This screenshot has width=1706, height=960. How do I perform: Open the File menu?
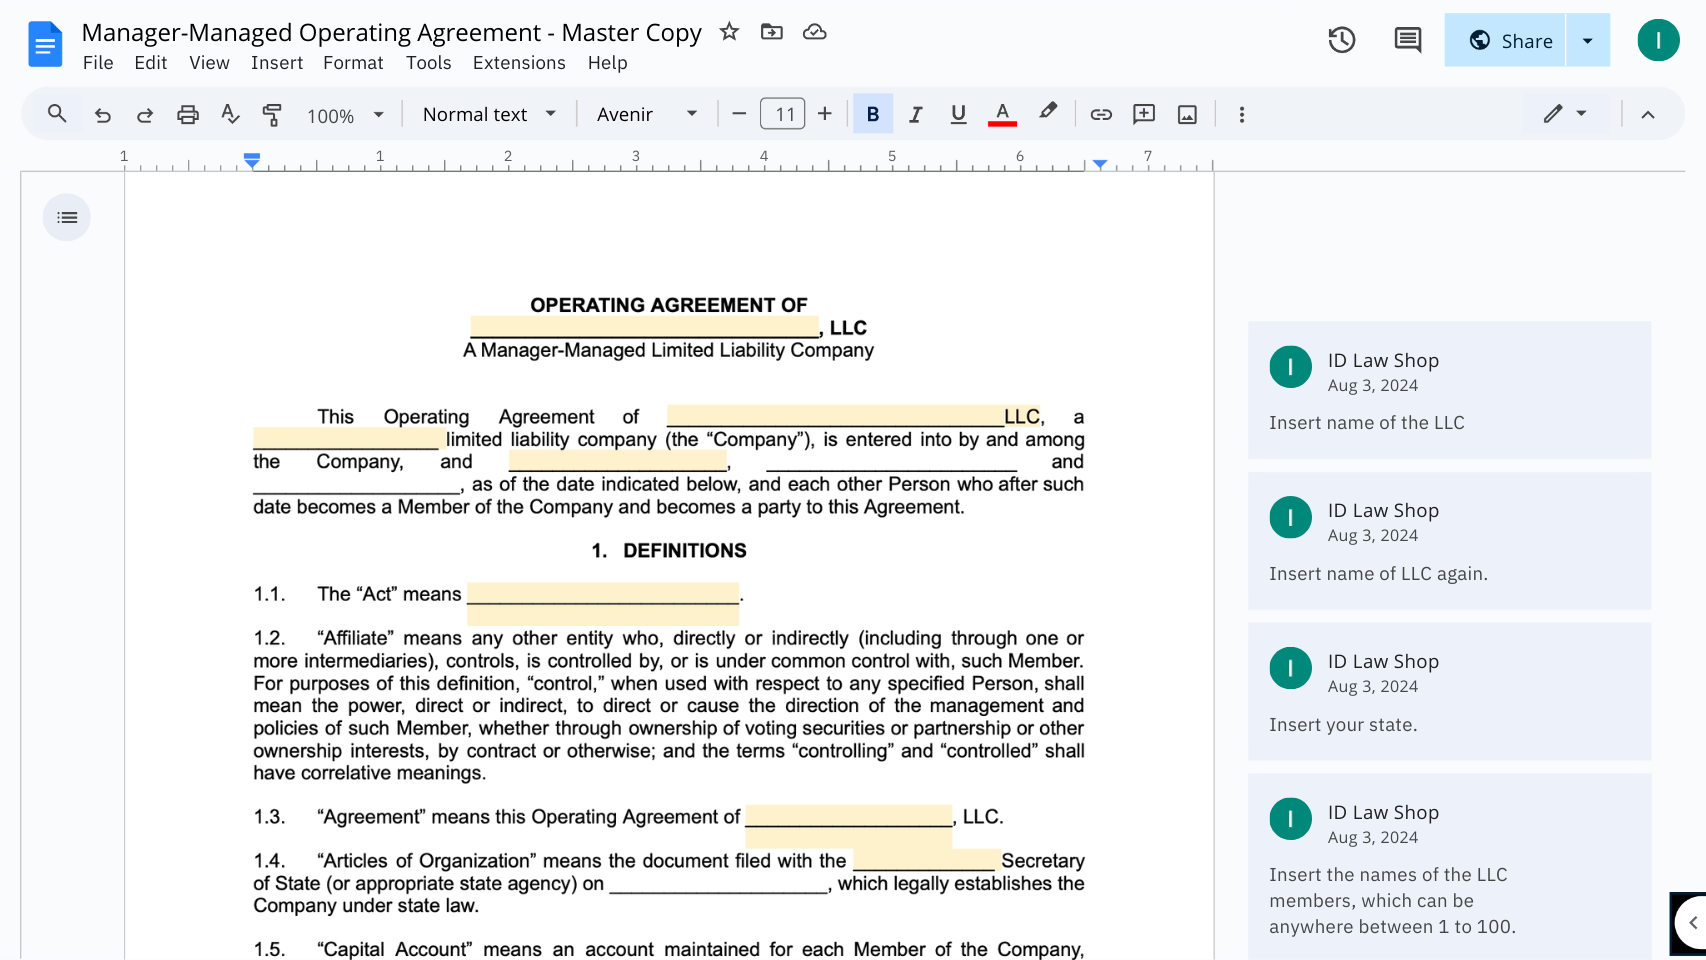click(98, 63)
